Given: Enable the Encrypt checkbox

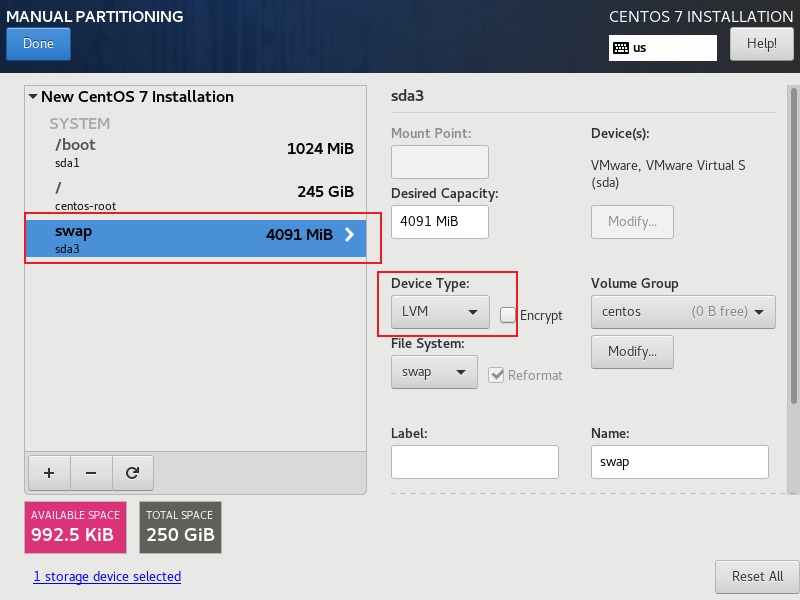Looking at the screenshot, I should (x=508, y=315).
